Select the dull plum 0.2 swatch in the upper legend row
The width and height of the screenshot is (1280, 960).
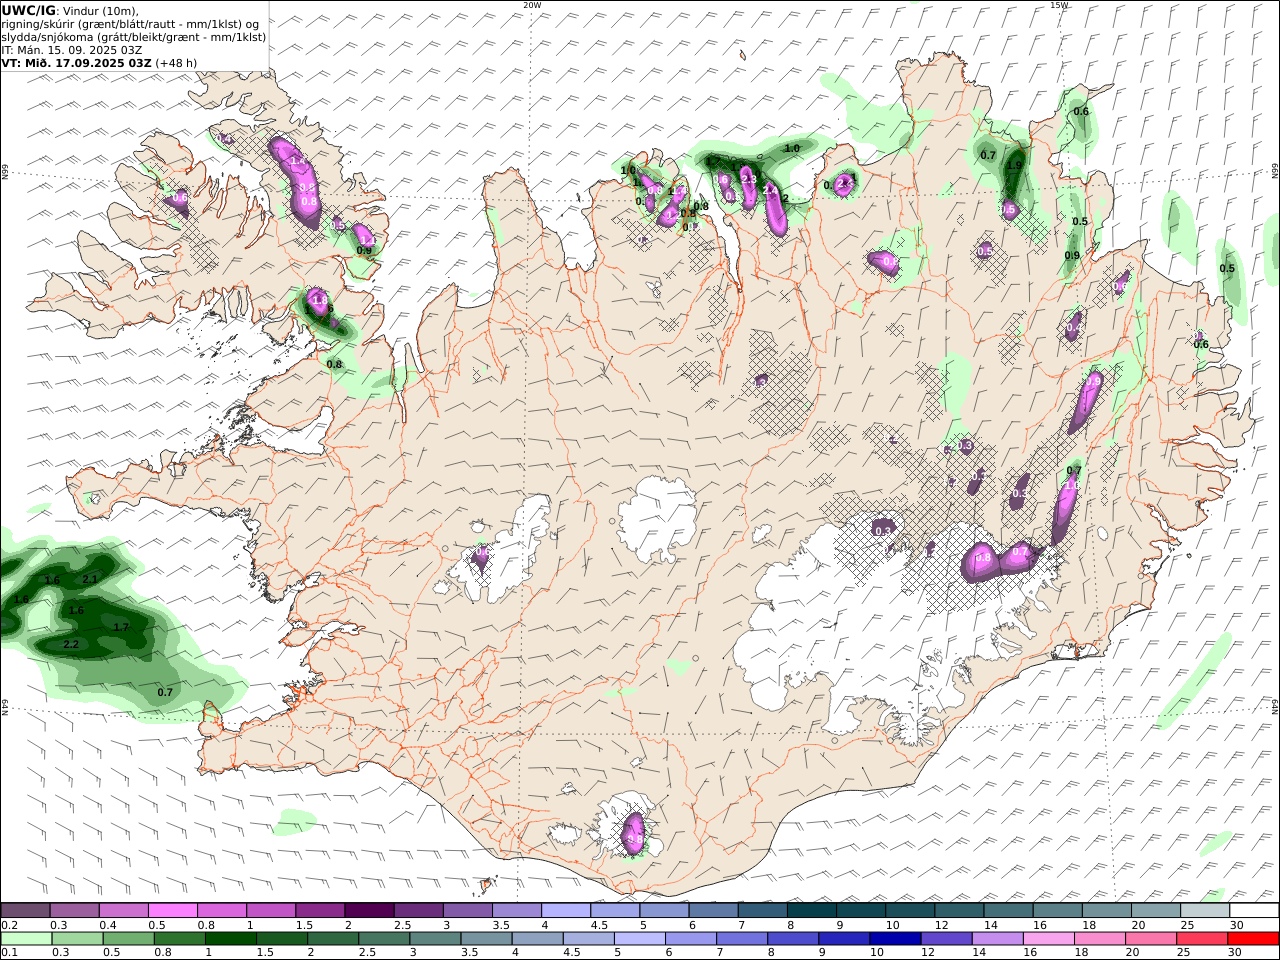click(x=25, y=910)
